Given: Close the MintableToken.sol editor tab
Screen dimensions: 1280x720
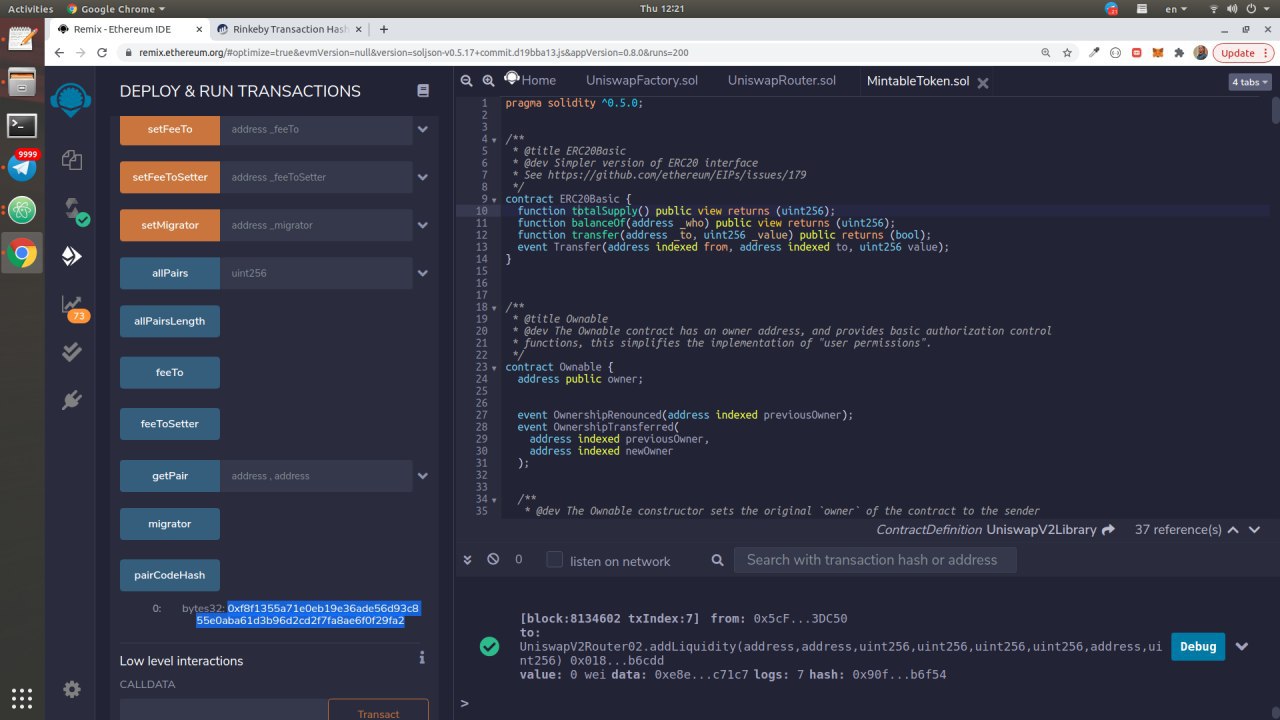Looking at the screenshot, I should point(982,82).
